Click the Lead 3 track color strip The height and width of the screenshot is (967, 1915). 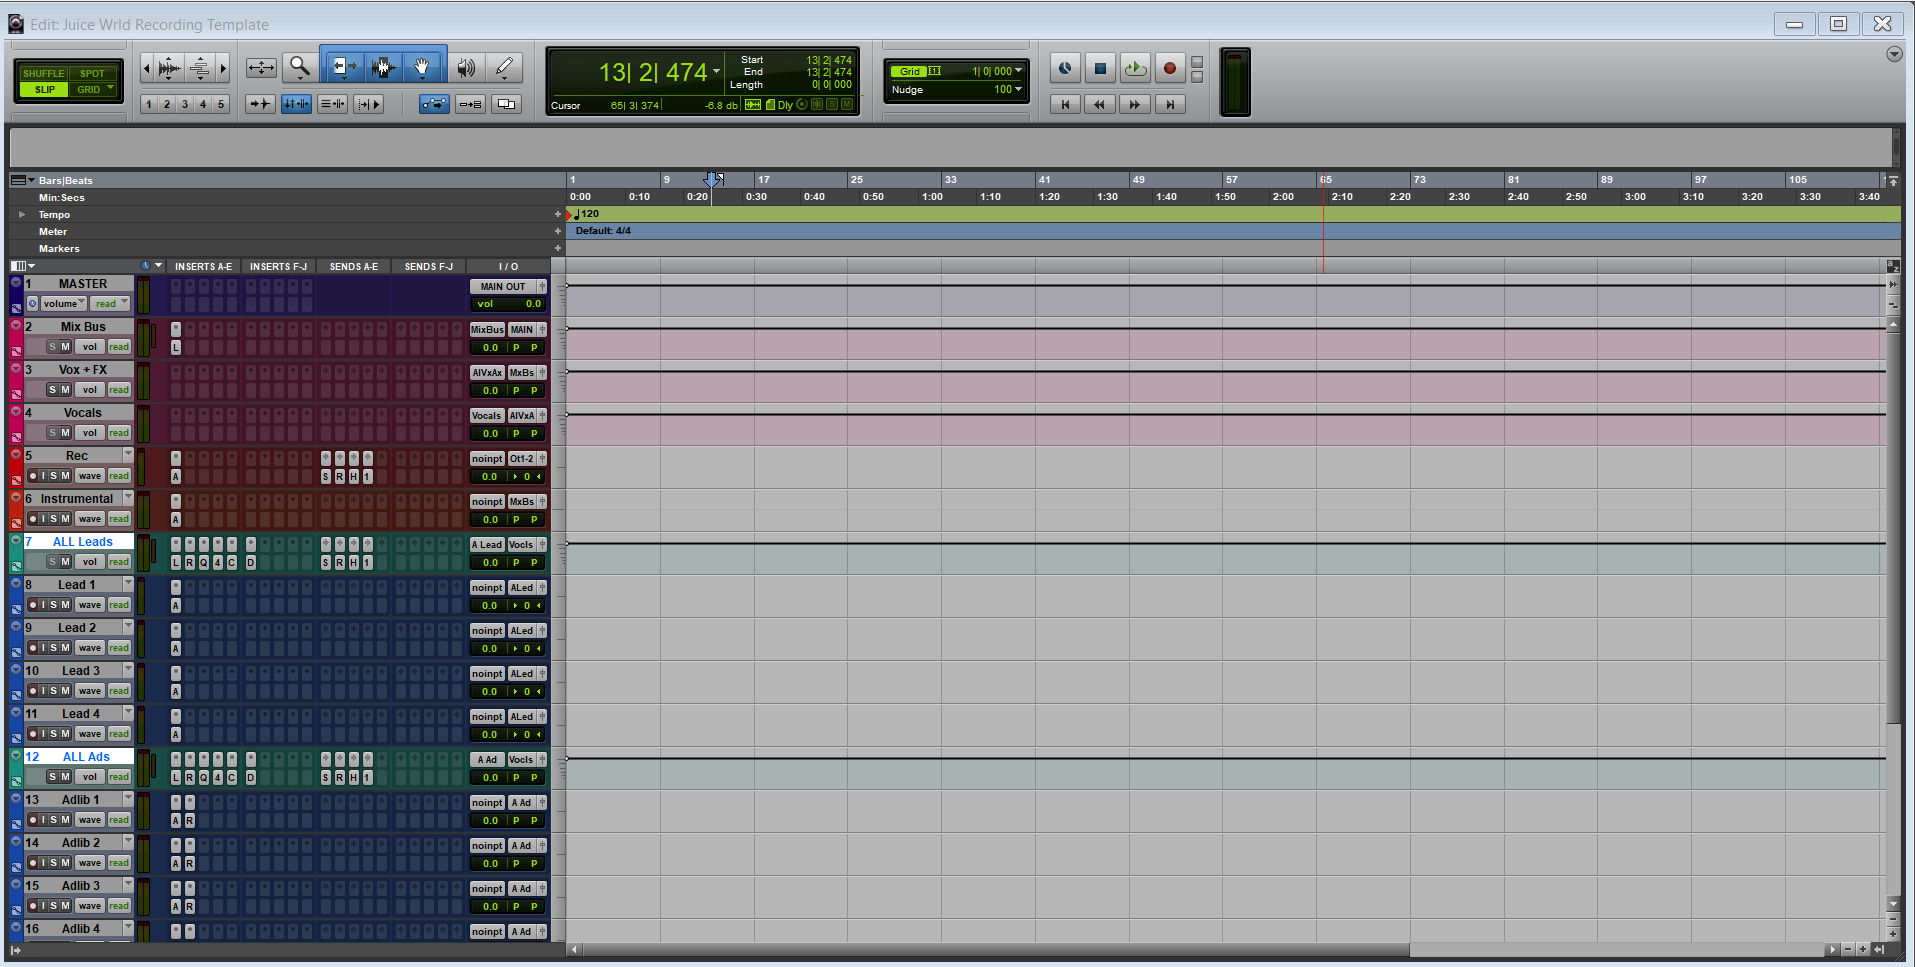click(15, 681)
